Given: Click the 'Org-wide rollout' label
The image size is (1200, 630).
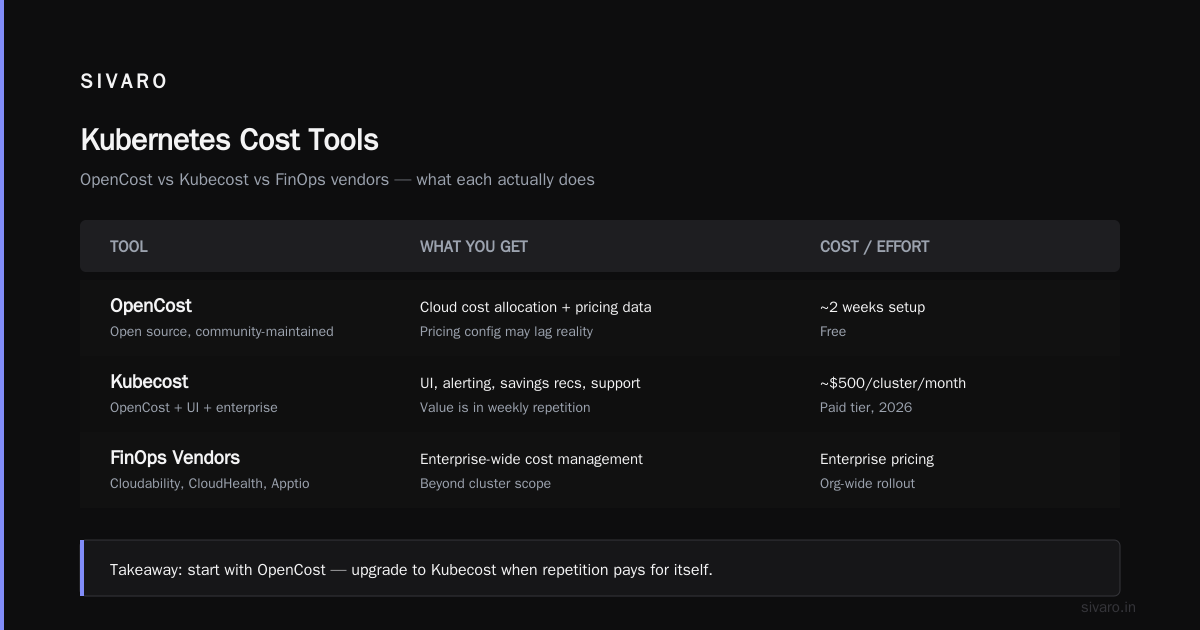Looking at the screenshot, I should (867, 483).
